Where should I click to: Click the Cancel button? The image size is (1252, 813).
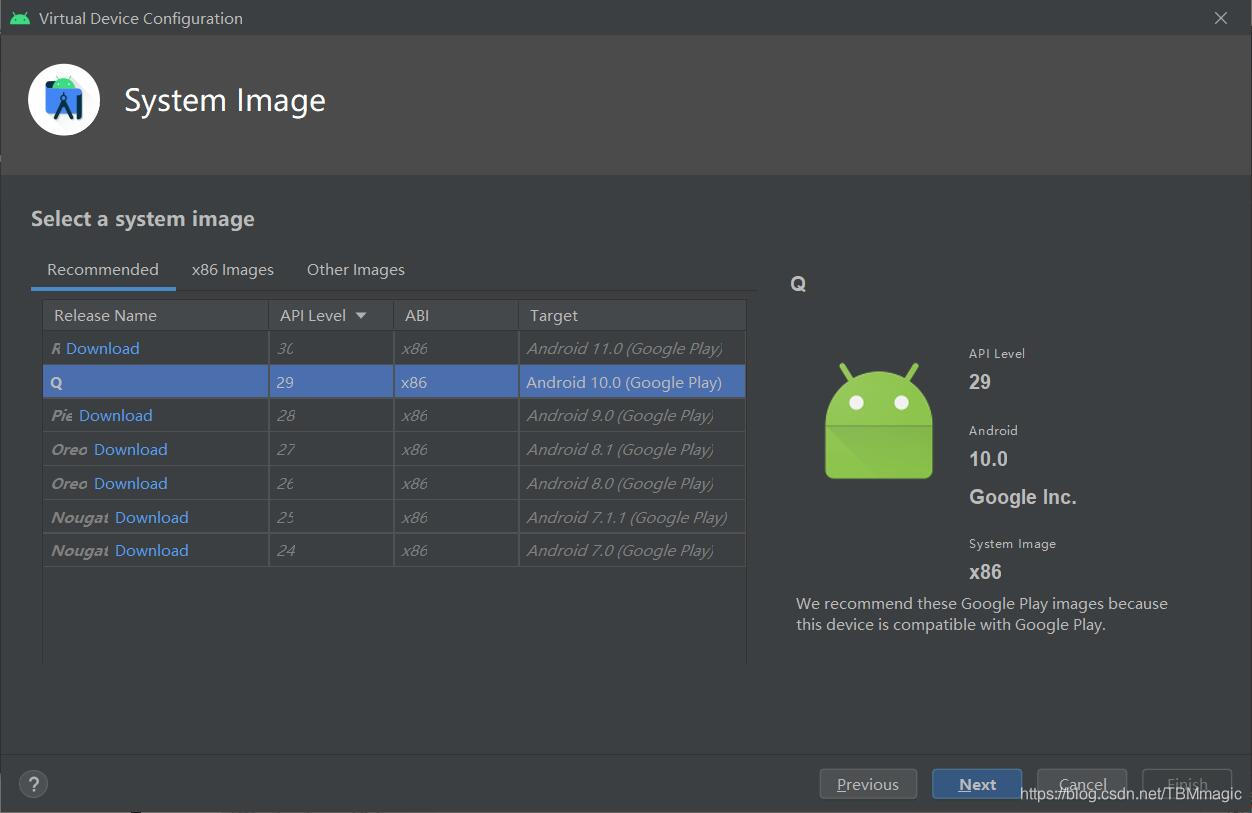click(1082, 784)
